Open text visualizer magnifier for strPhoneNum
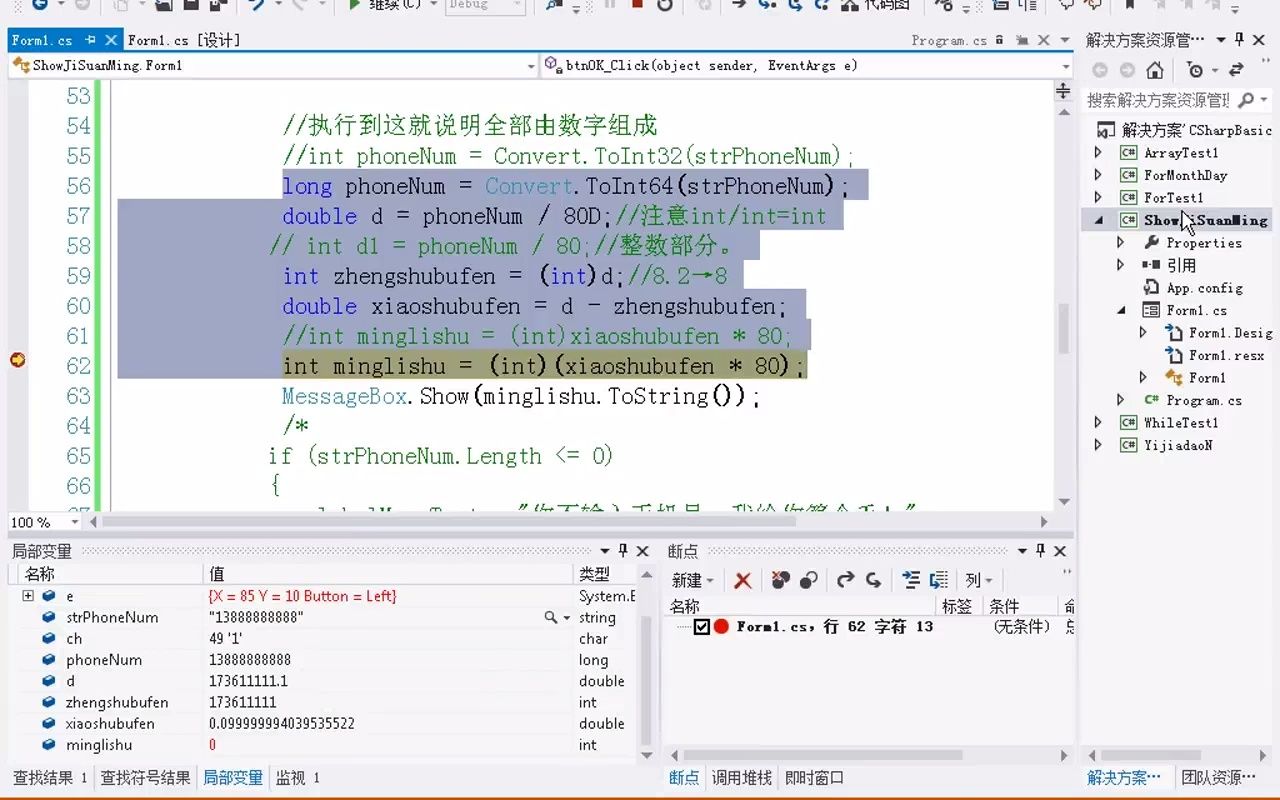The width and height of the screenshot is (1280, 800). [x=551, y=618]
